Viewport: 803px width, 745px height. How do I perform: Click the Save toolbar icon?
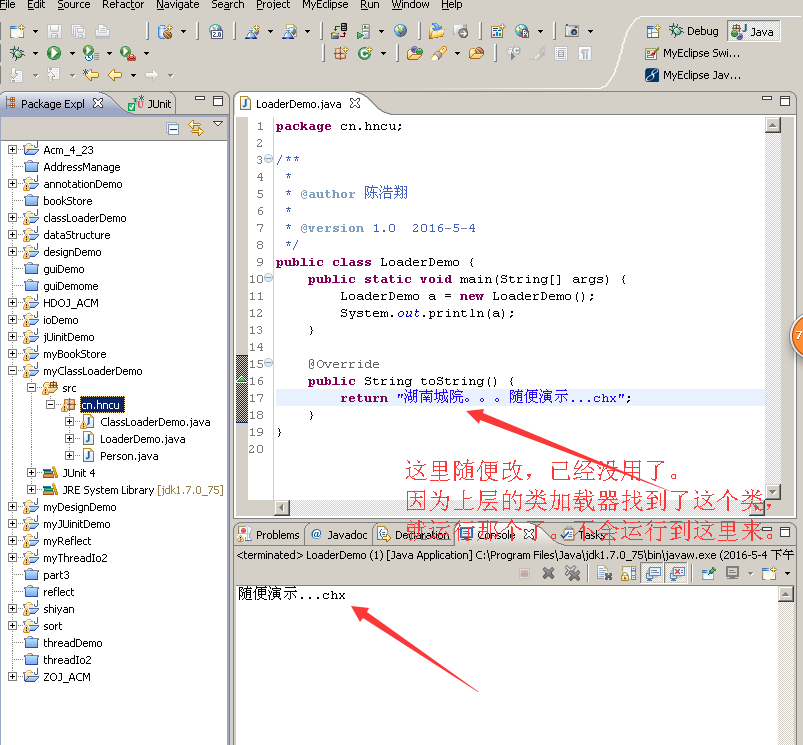click(54, 31)
